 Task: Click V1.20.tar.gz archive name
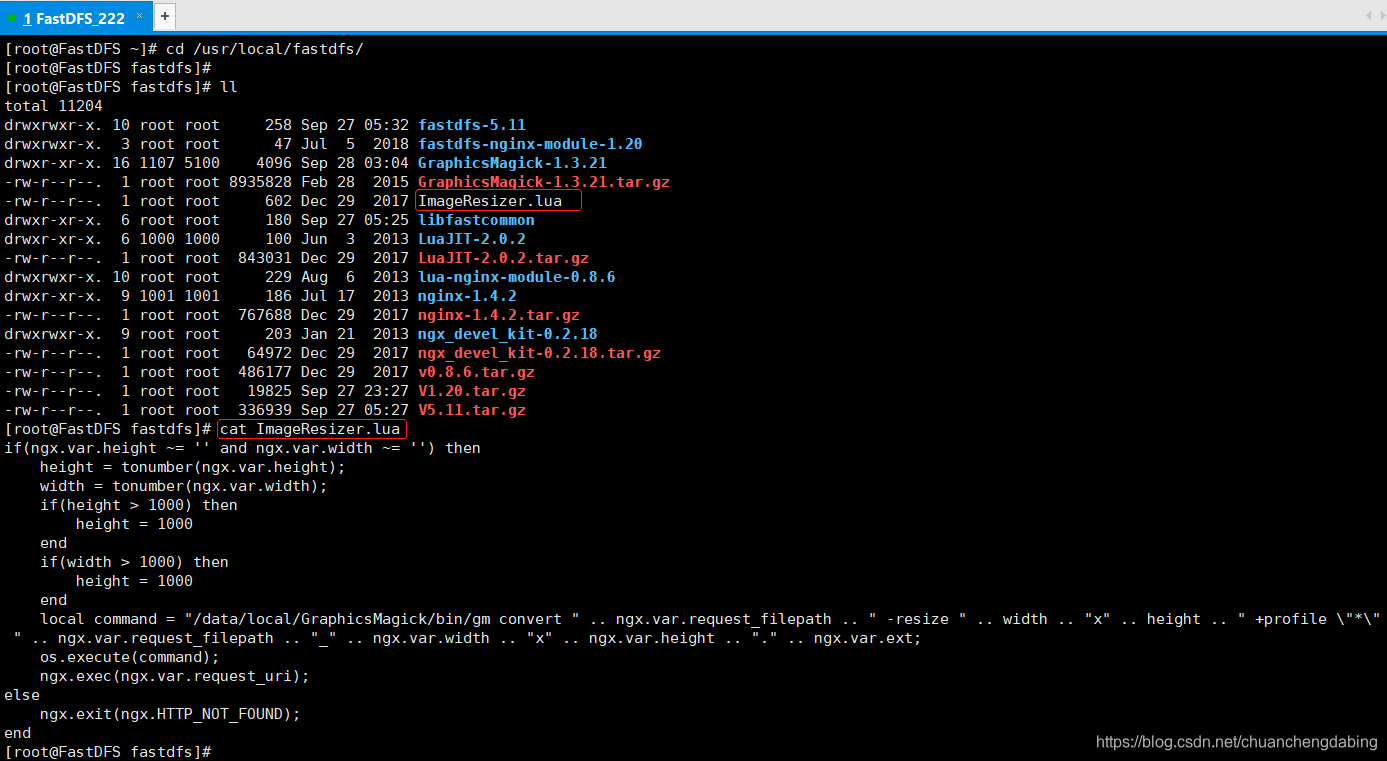coord(472,391)
